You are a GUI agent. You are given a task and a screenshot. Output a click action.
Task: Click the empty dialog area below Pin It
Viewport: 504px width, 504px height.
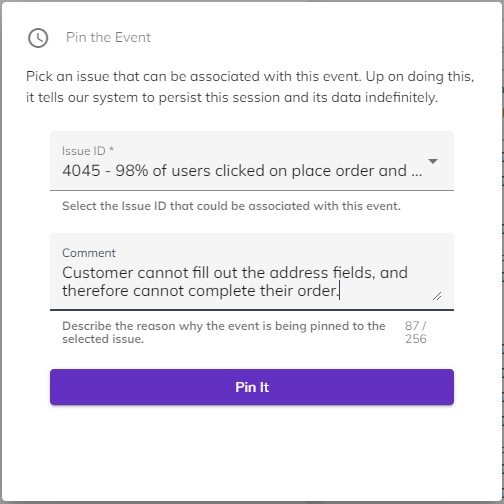pos(252,453)
